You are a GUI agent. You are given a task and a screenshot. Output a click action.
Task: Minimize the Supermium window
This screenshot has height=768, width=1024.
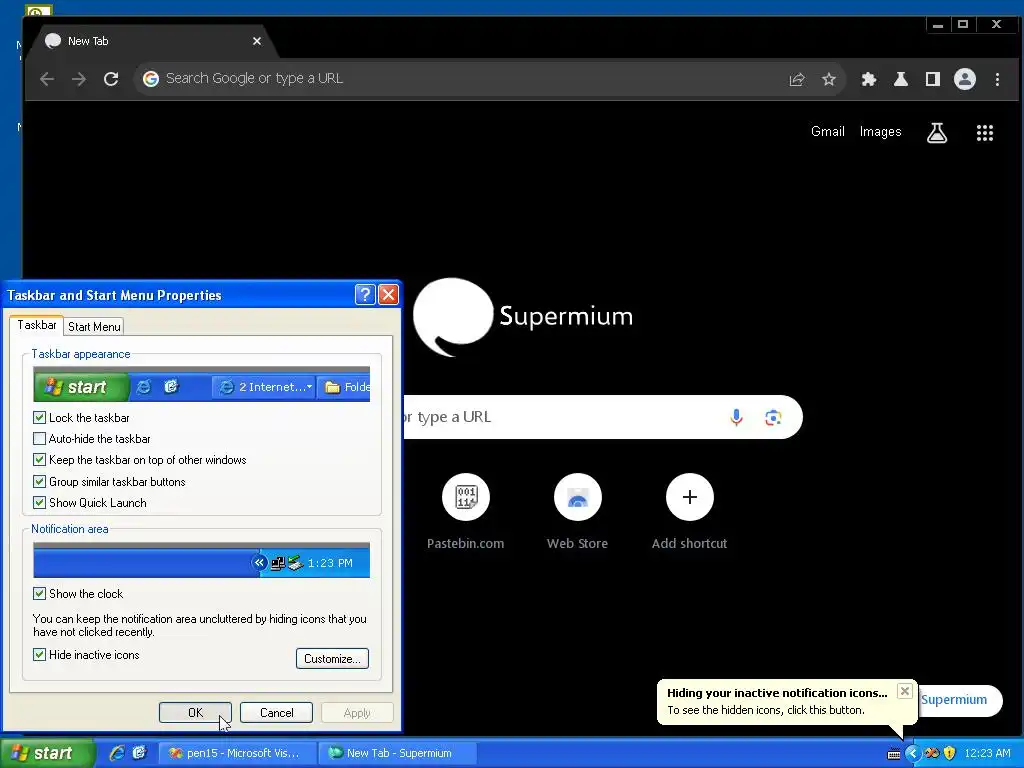click(x=938, y=25)
